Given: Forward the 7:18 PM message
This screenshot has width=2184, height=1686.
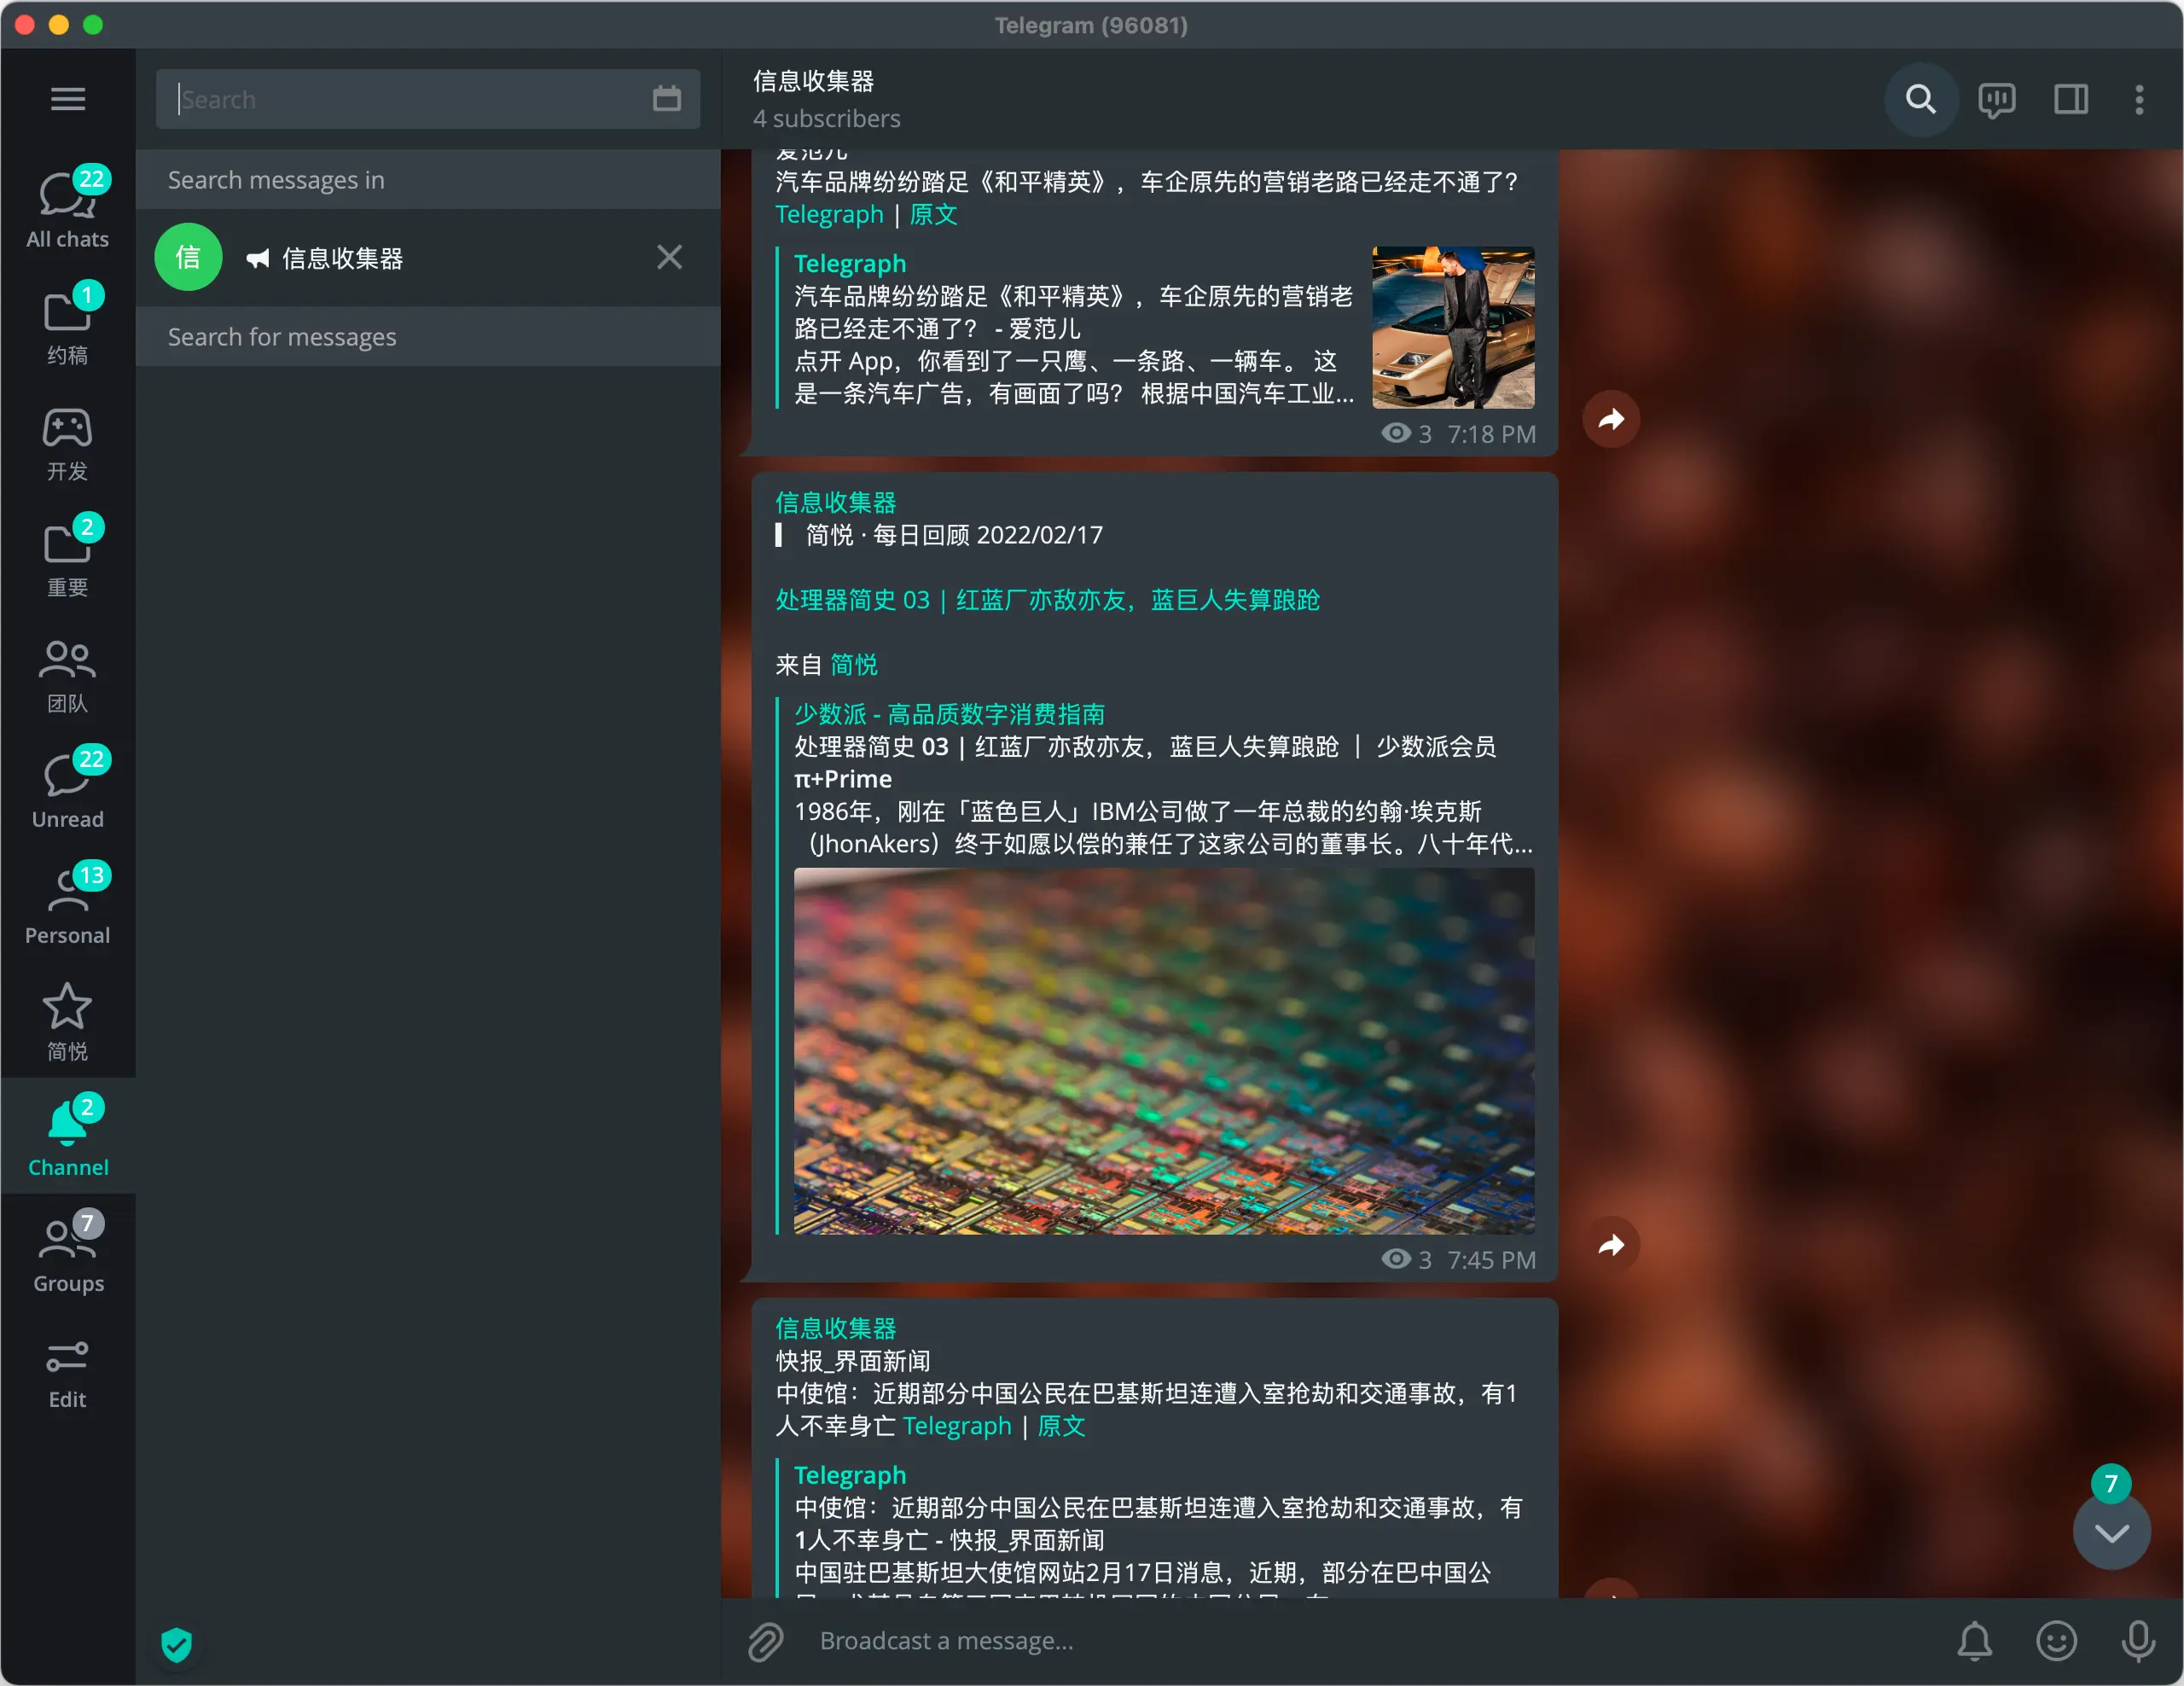Looking at the screenshot, I should coord(1611,419).
